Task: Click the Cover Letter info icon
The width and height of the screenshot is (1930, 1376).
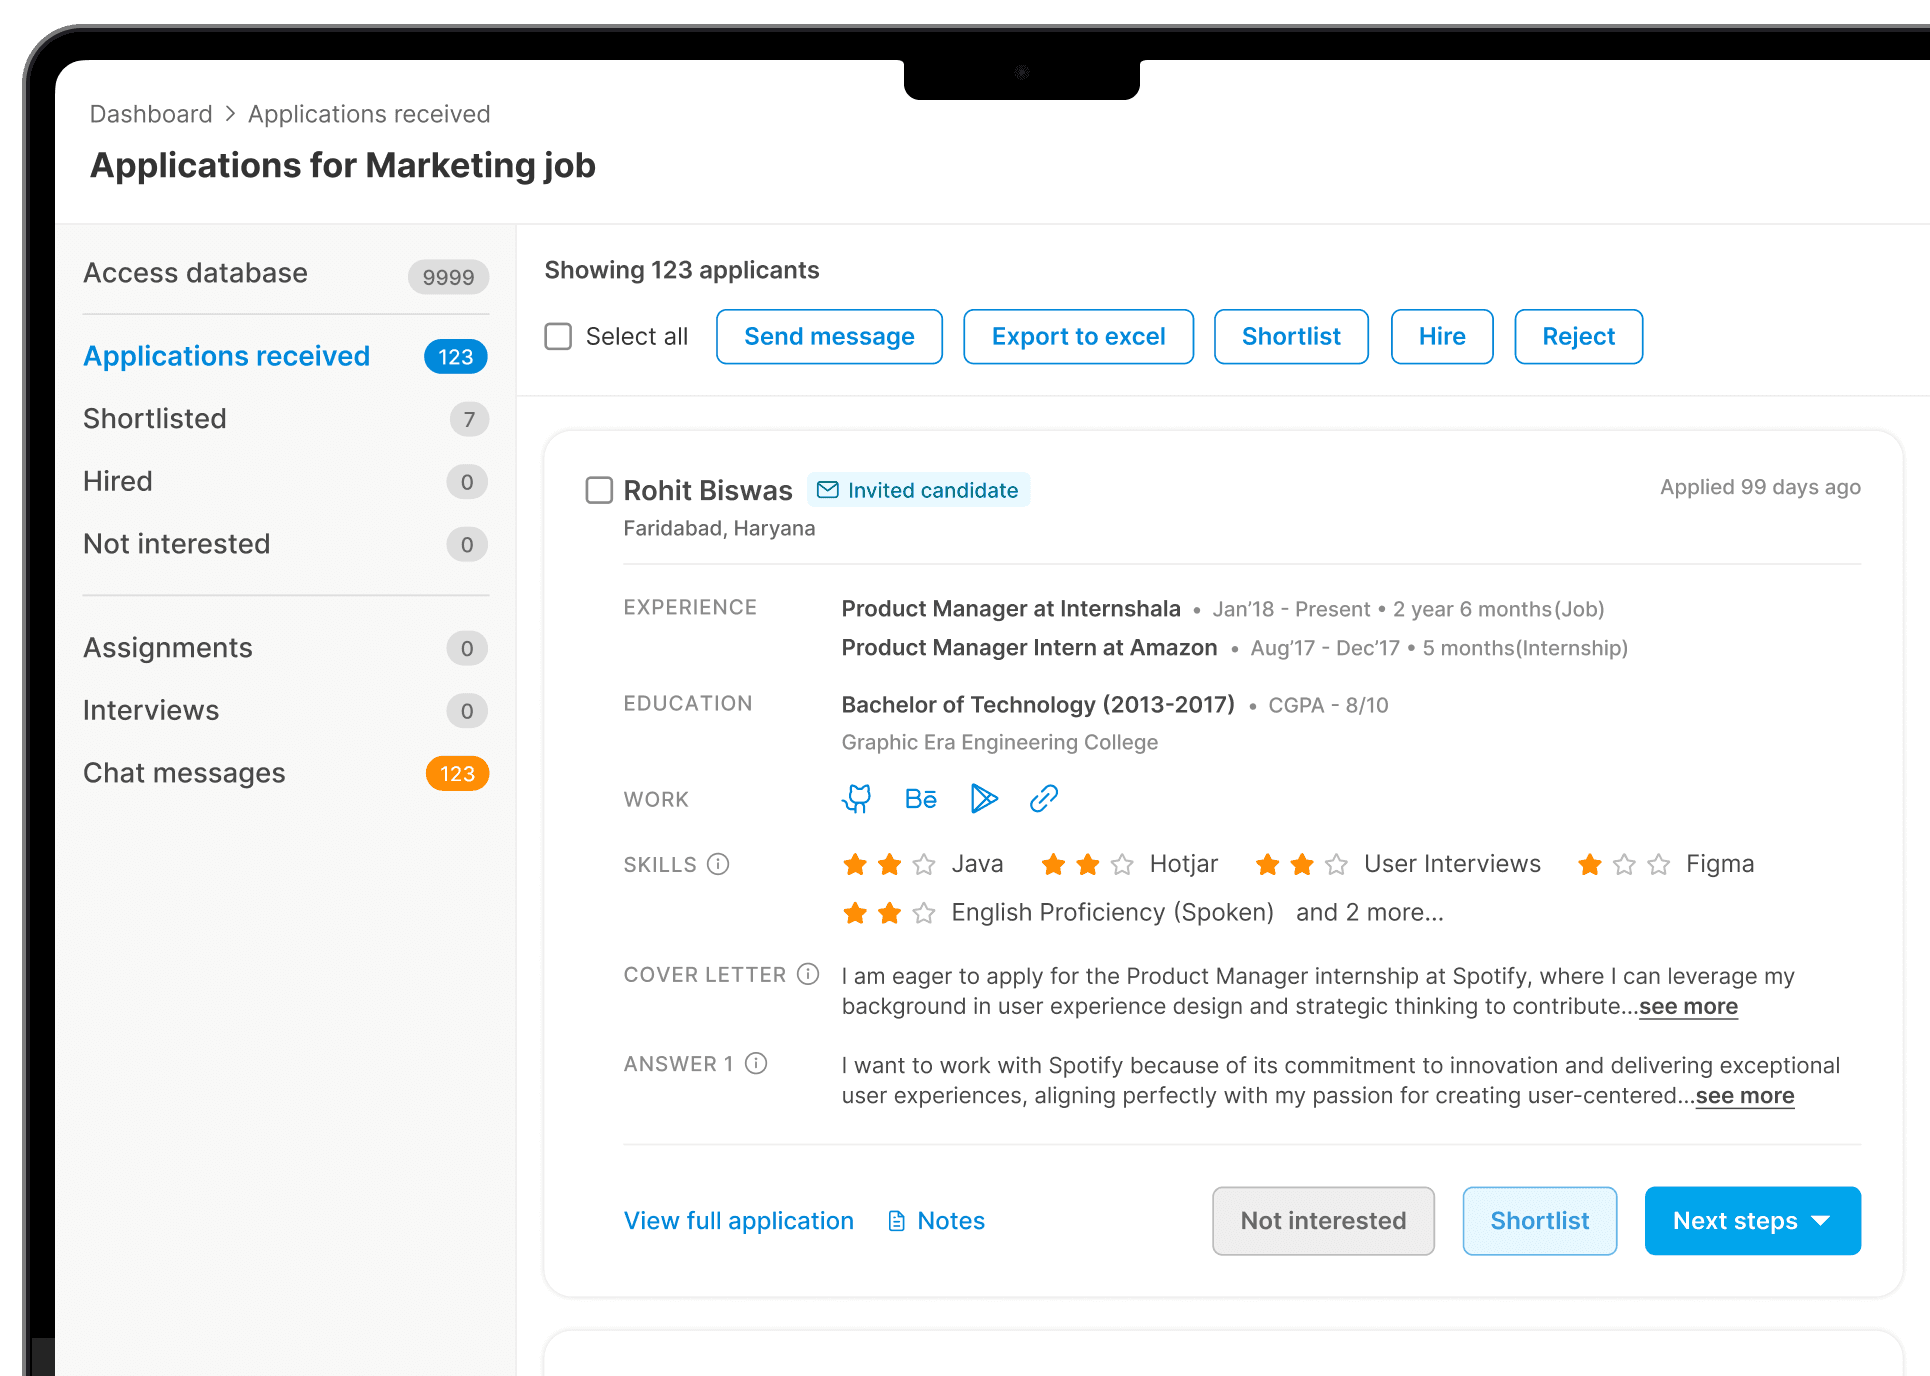Action: [808, 974]
